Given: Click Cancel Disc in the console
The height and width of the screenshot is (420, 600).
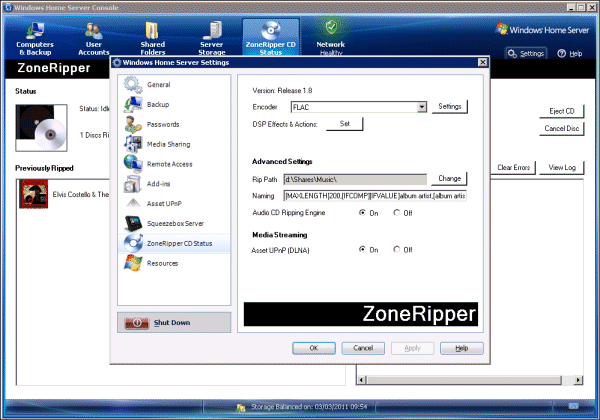Looking at the screenshot, I should [x=561, y=128].
